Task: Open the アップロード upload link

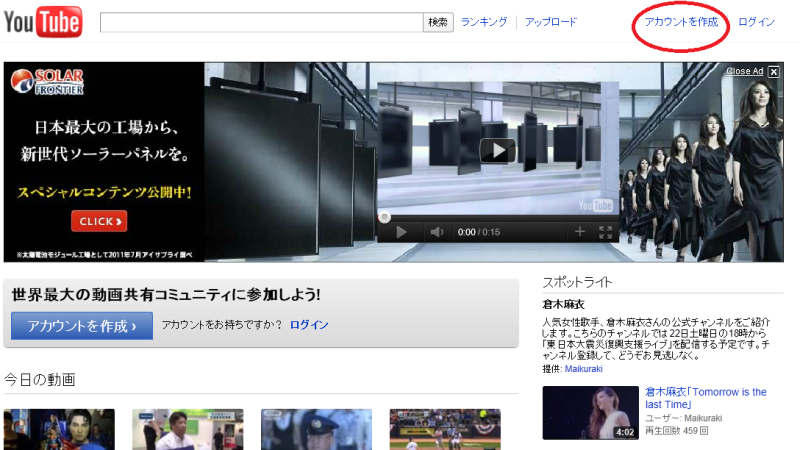Action: [x=551, y=22]
